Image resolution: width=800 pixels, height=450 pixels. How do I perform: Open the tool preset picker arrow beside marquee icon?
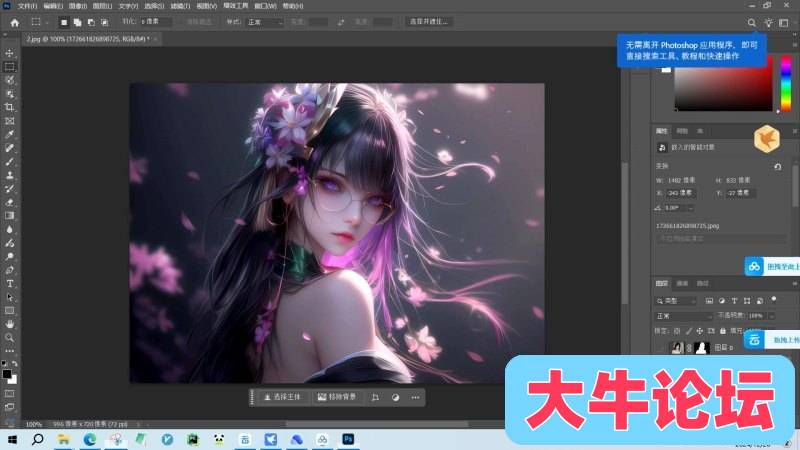[x=47, y=22]
